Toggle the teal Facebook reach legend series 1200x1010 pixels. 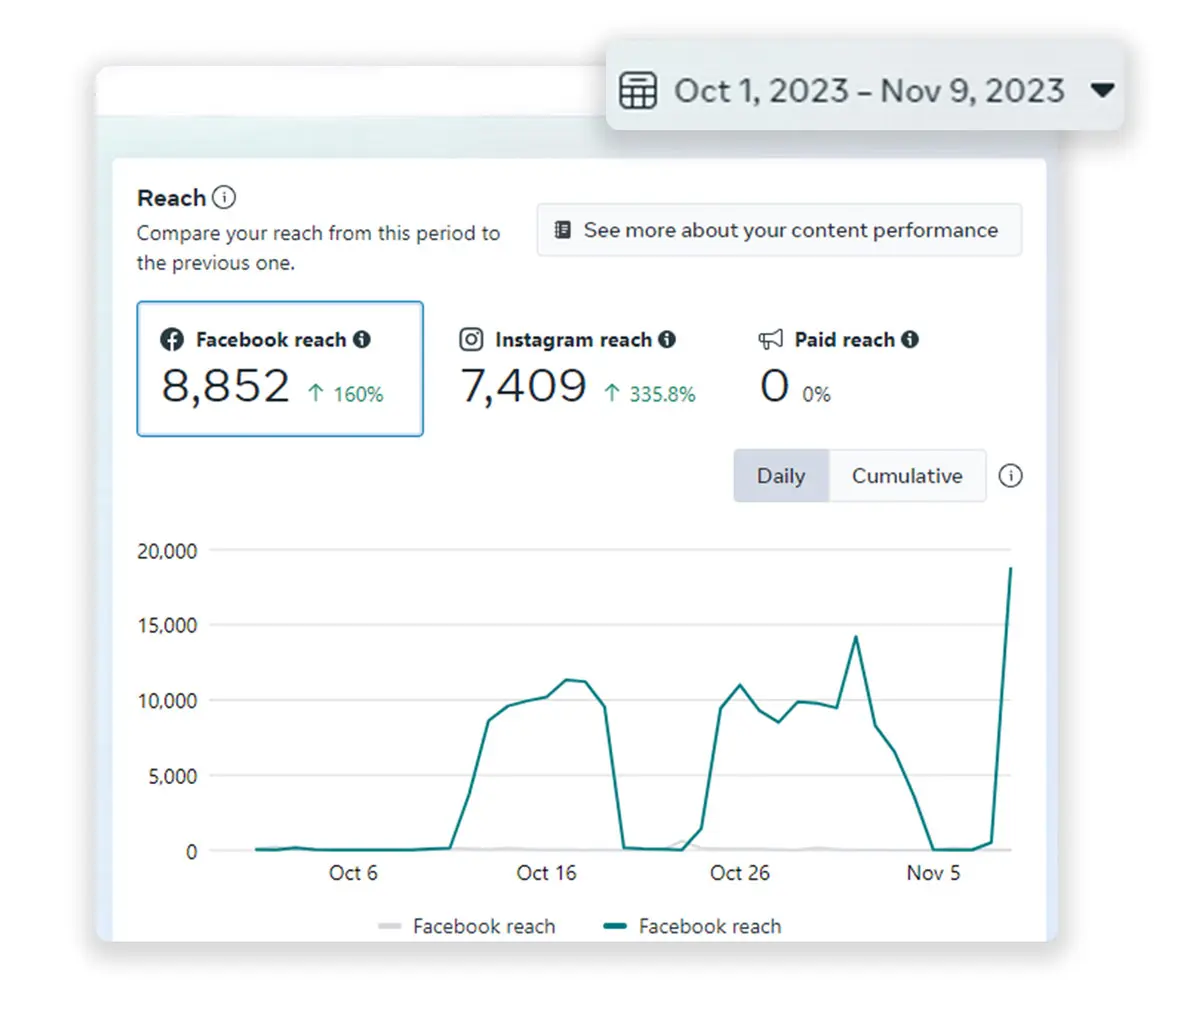(x=709, y=927)
